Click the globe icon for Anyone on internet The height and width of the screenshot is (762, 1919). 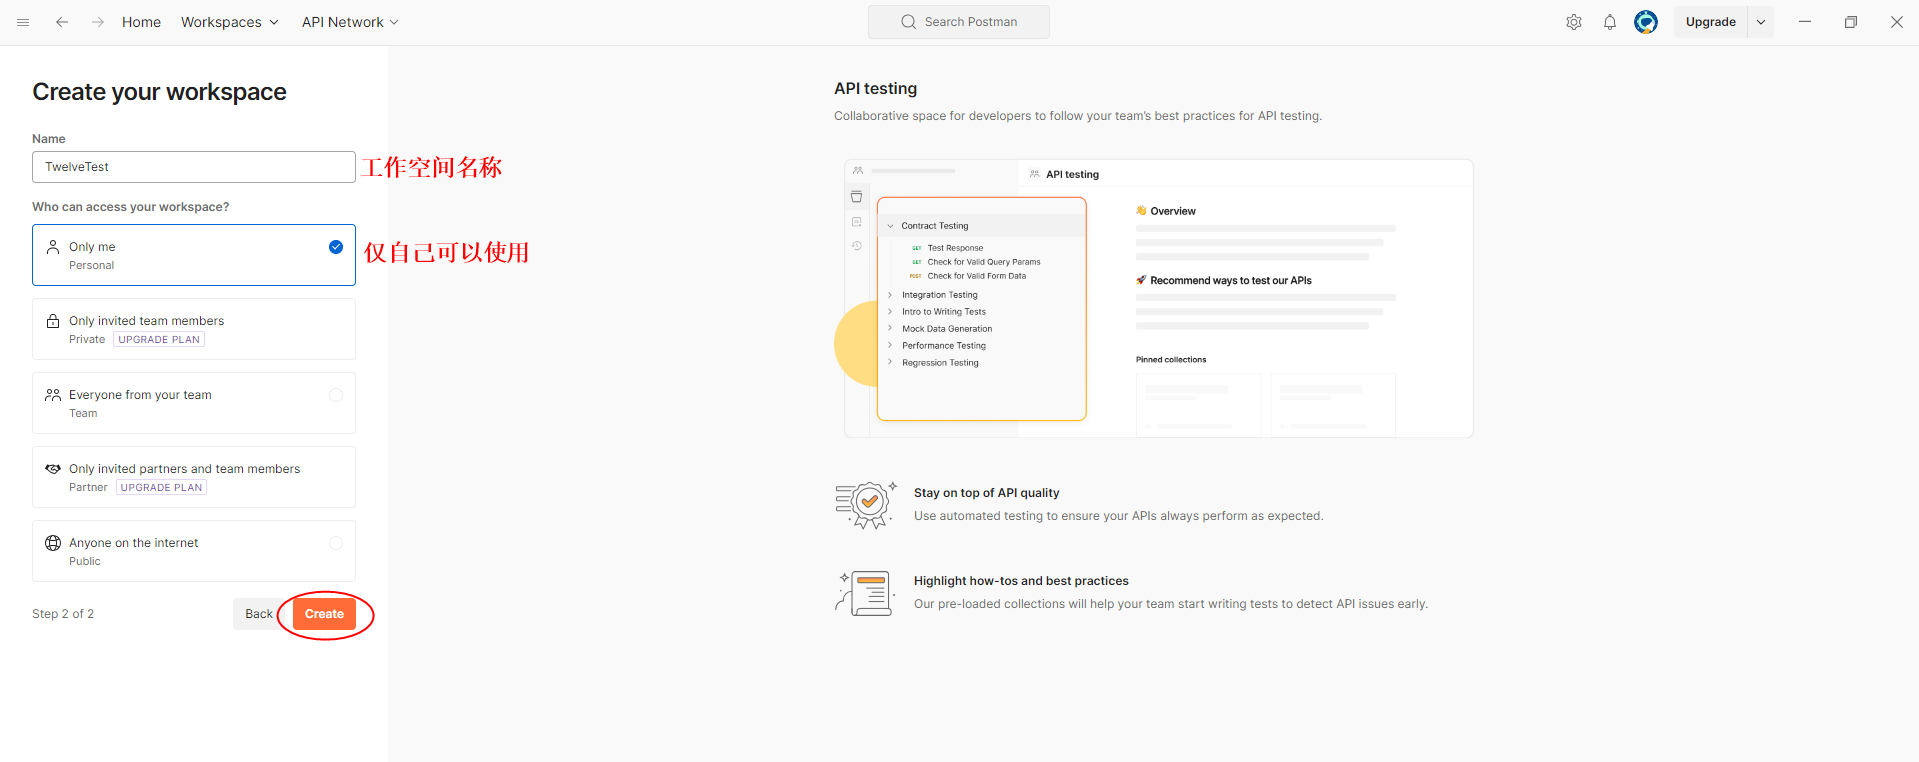53,543
